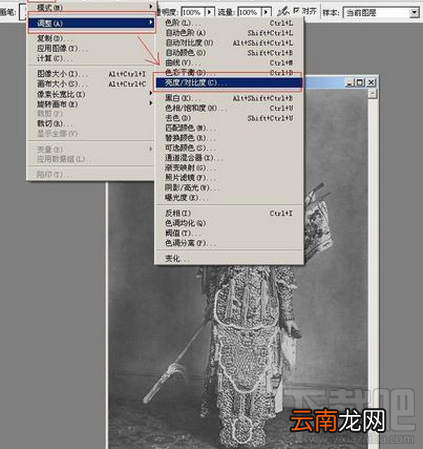The image size is (423, 449).
Task: Open the 流量 flow slider arrow
Action: click(x=266, y=12)
